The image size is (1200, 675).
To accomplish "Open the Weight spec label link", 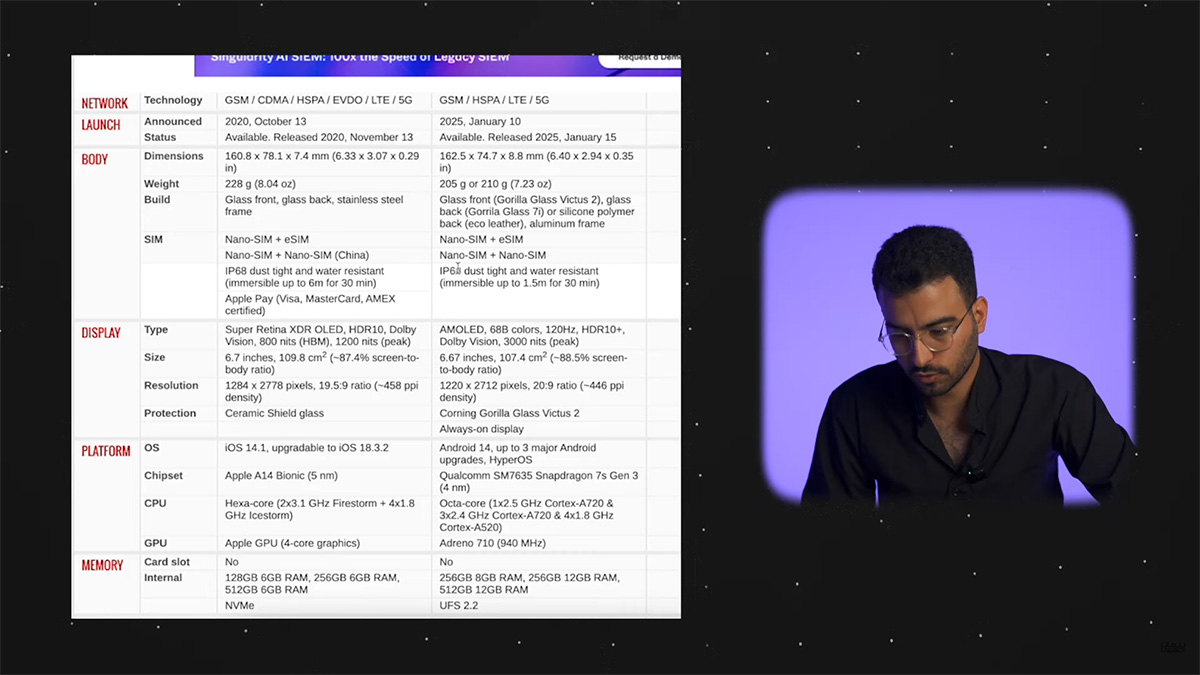I will (162, 184).
